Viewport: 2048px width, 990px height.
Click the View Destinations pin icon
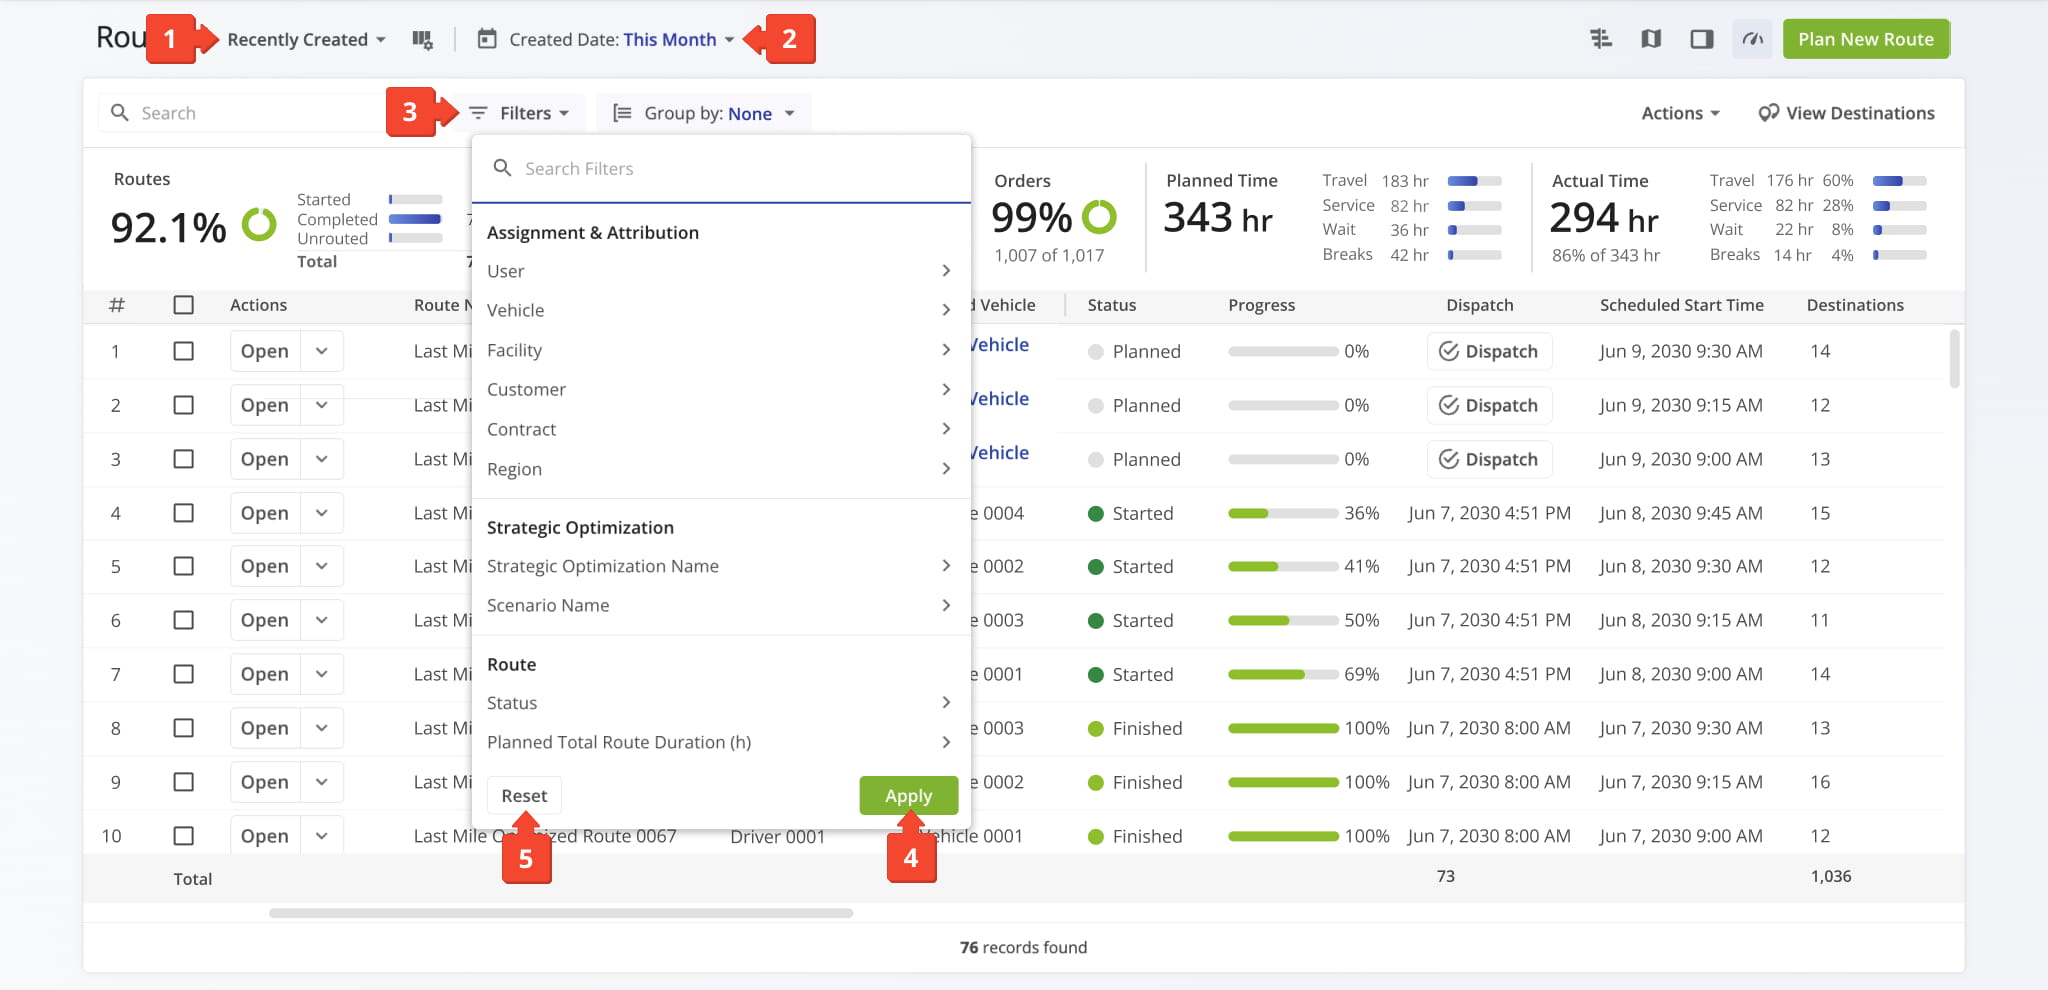pos(1768,113)
